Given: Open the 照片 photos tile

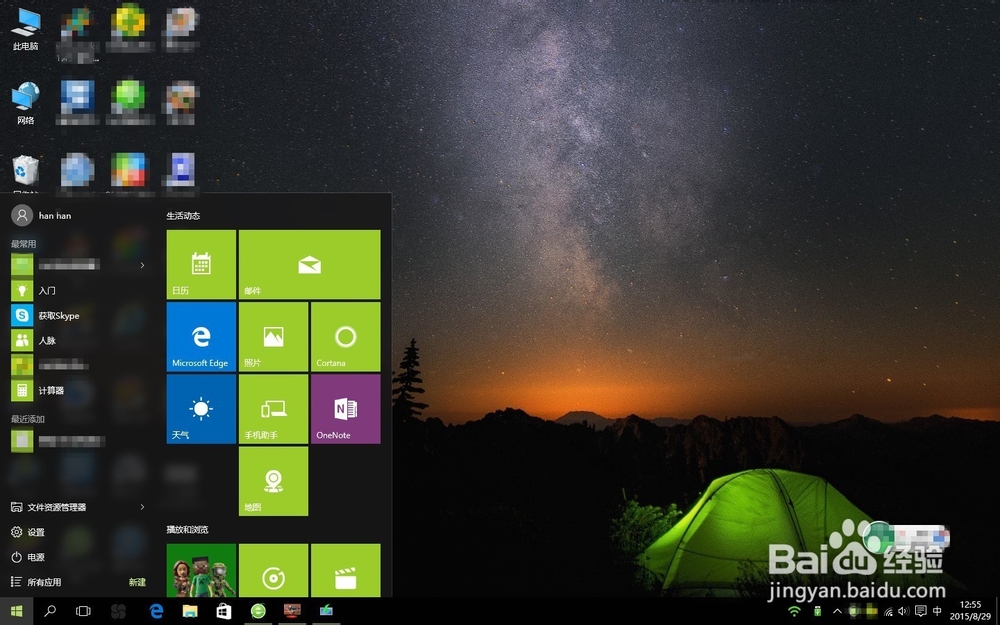Looking at the screenshot, I should pyautogui.click(x=274, y=337).
